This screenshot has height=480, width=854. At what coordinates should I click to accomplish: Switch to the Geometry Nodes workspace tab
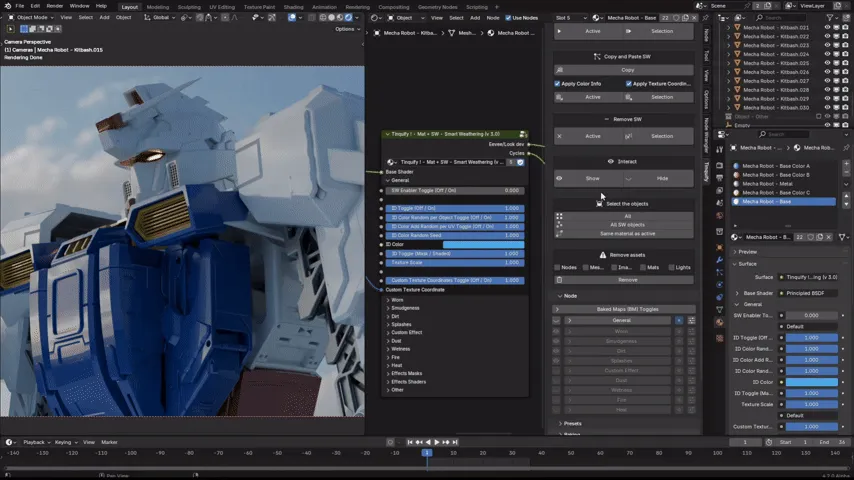[437, 7]
